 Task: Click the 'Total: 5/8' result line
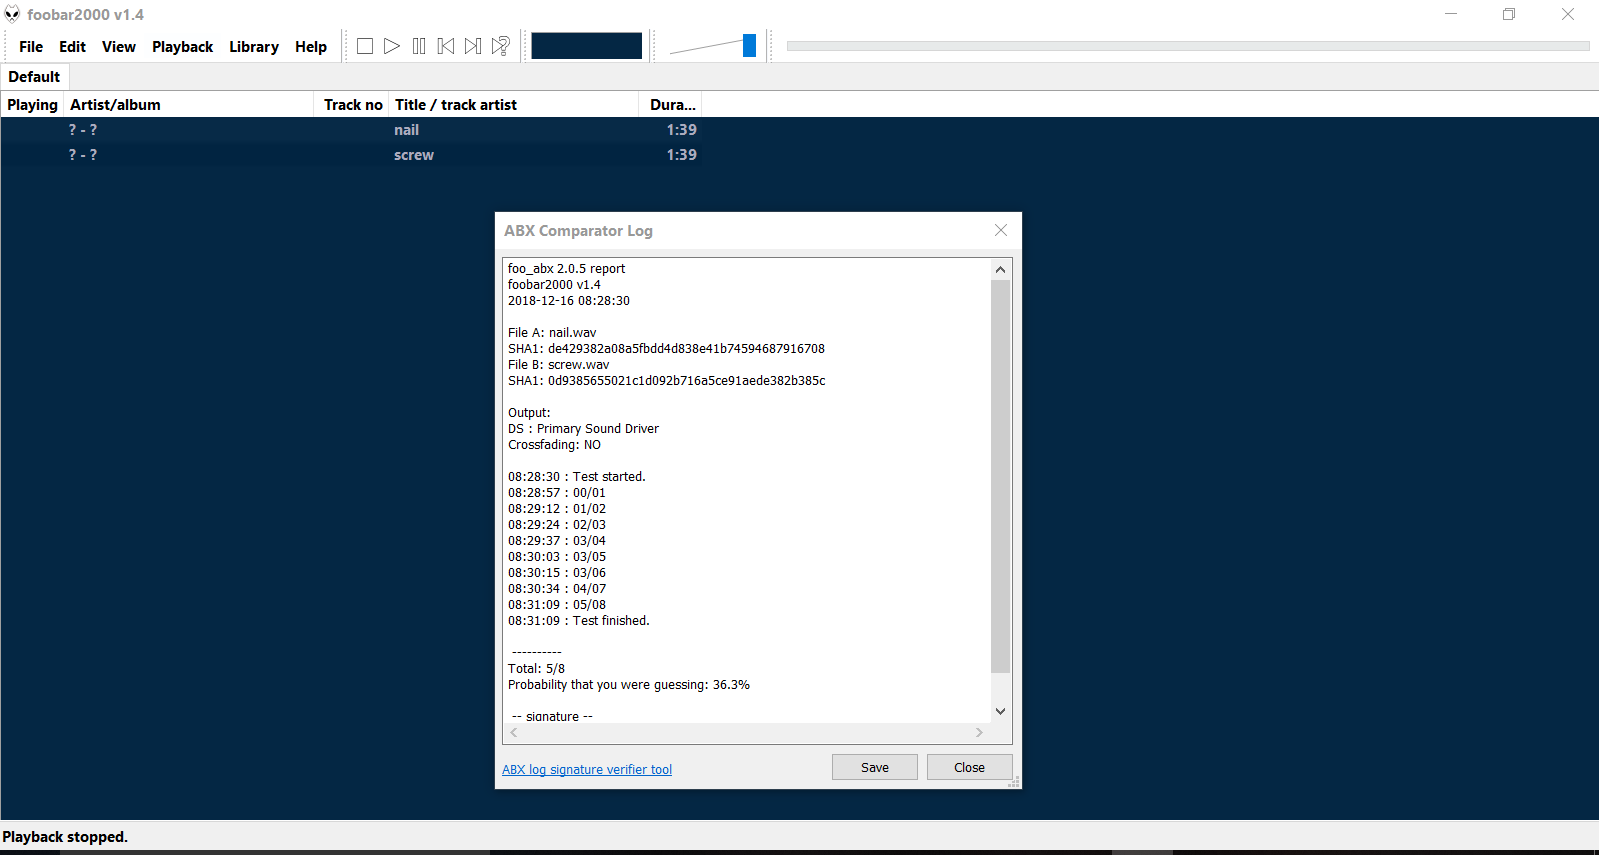point(536,669)
